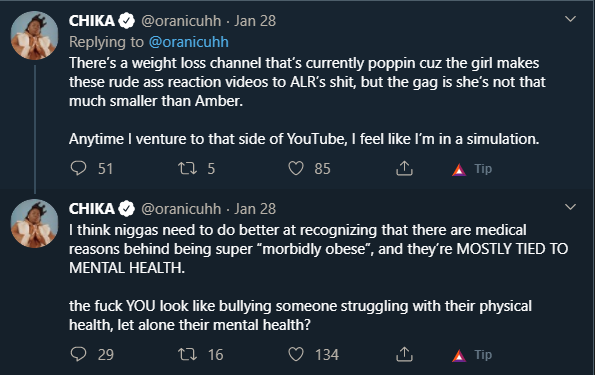Like the tweet with 85 likes
595x375 pixels.
tap(296, 168)
